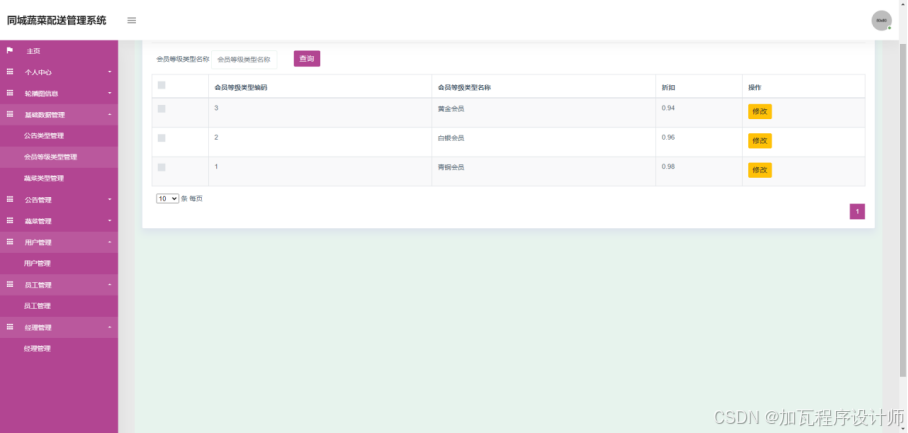Image resolution: width=908 pixels, height=433 pixels.
Task: Click the 0.98 discount value
Action: (x=668, y=167)
